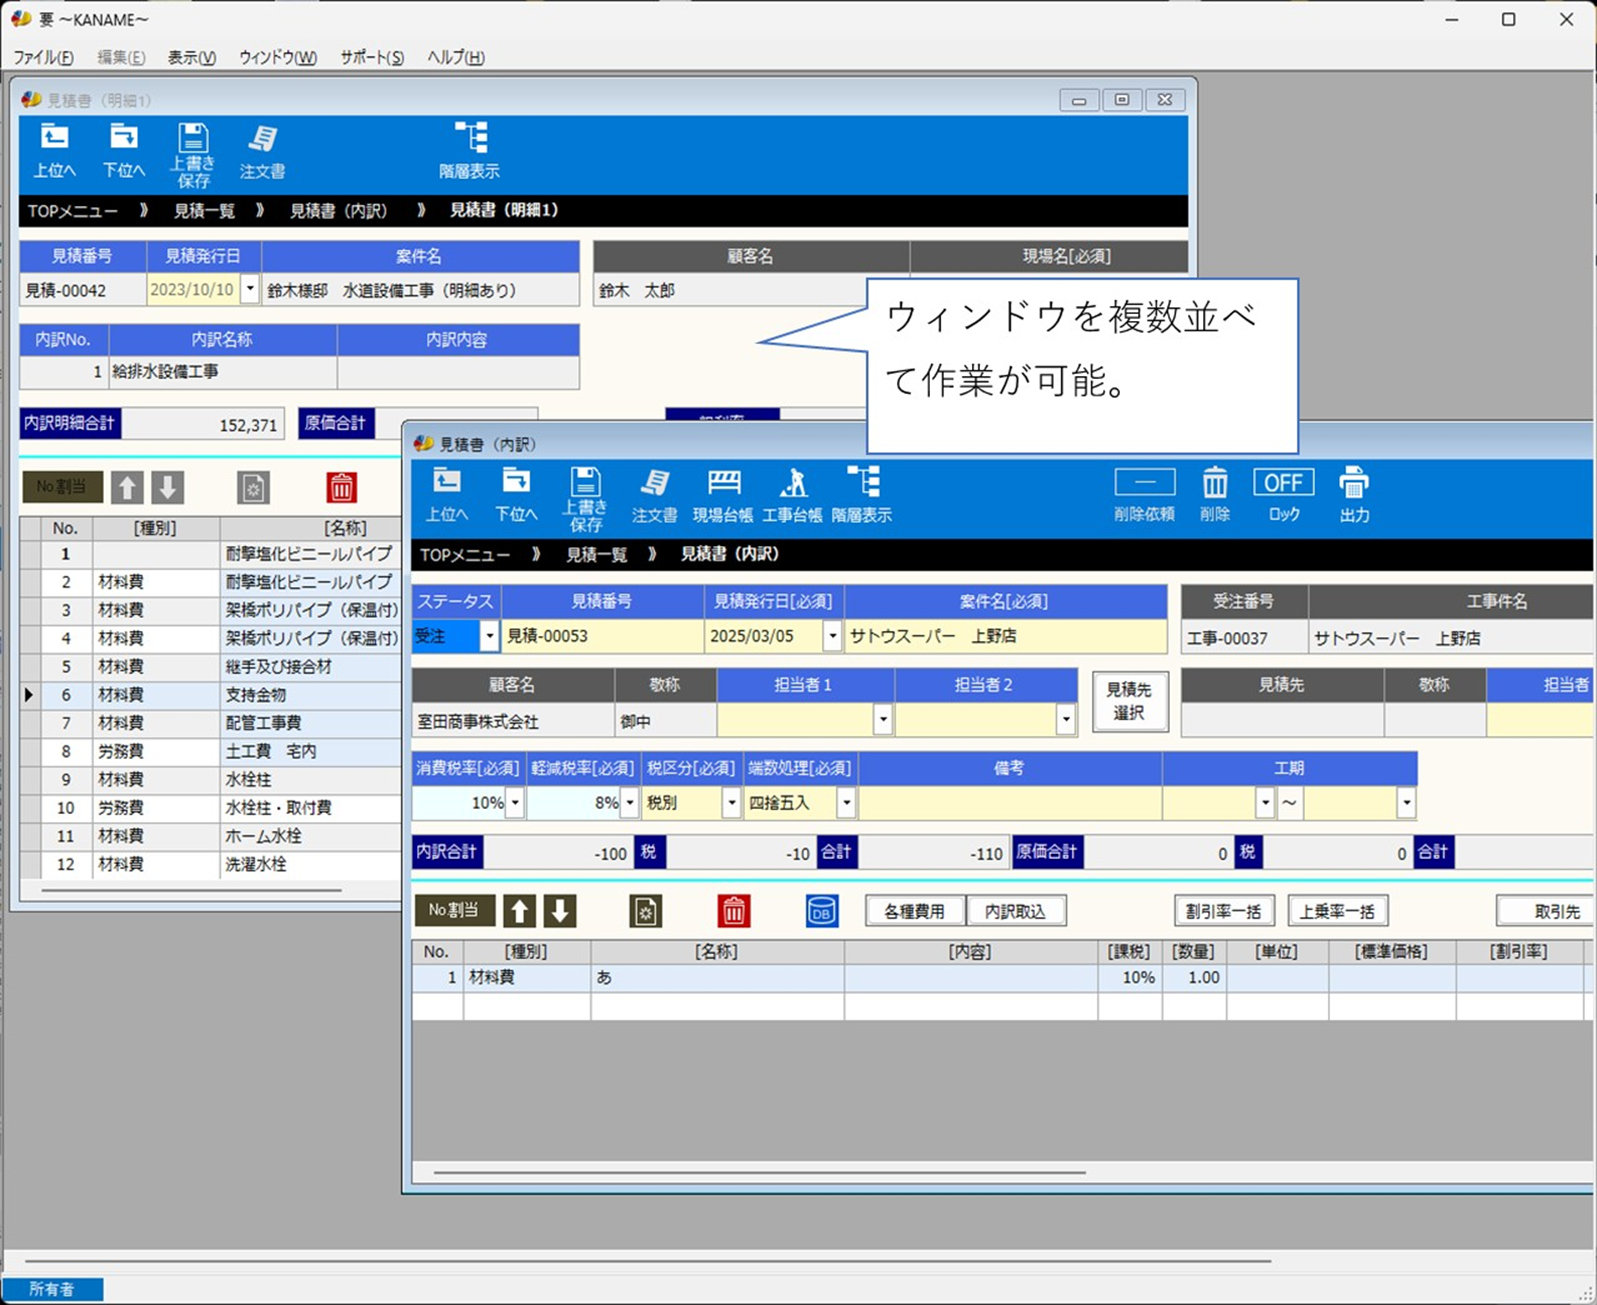Click the 削除 trash icon in toolbar
This screenshot has width=1597, height=1305.
point(1214,495)
